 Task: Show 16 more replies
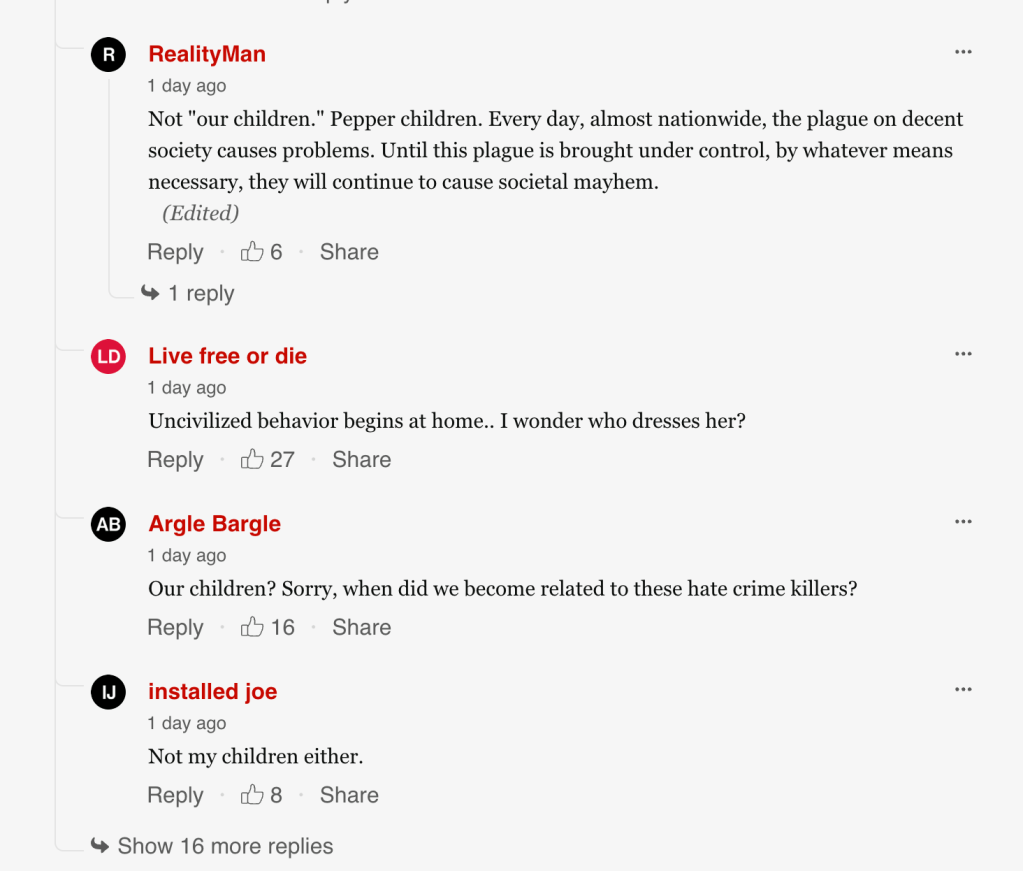click(x=224, y=846)
